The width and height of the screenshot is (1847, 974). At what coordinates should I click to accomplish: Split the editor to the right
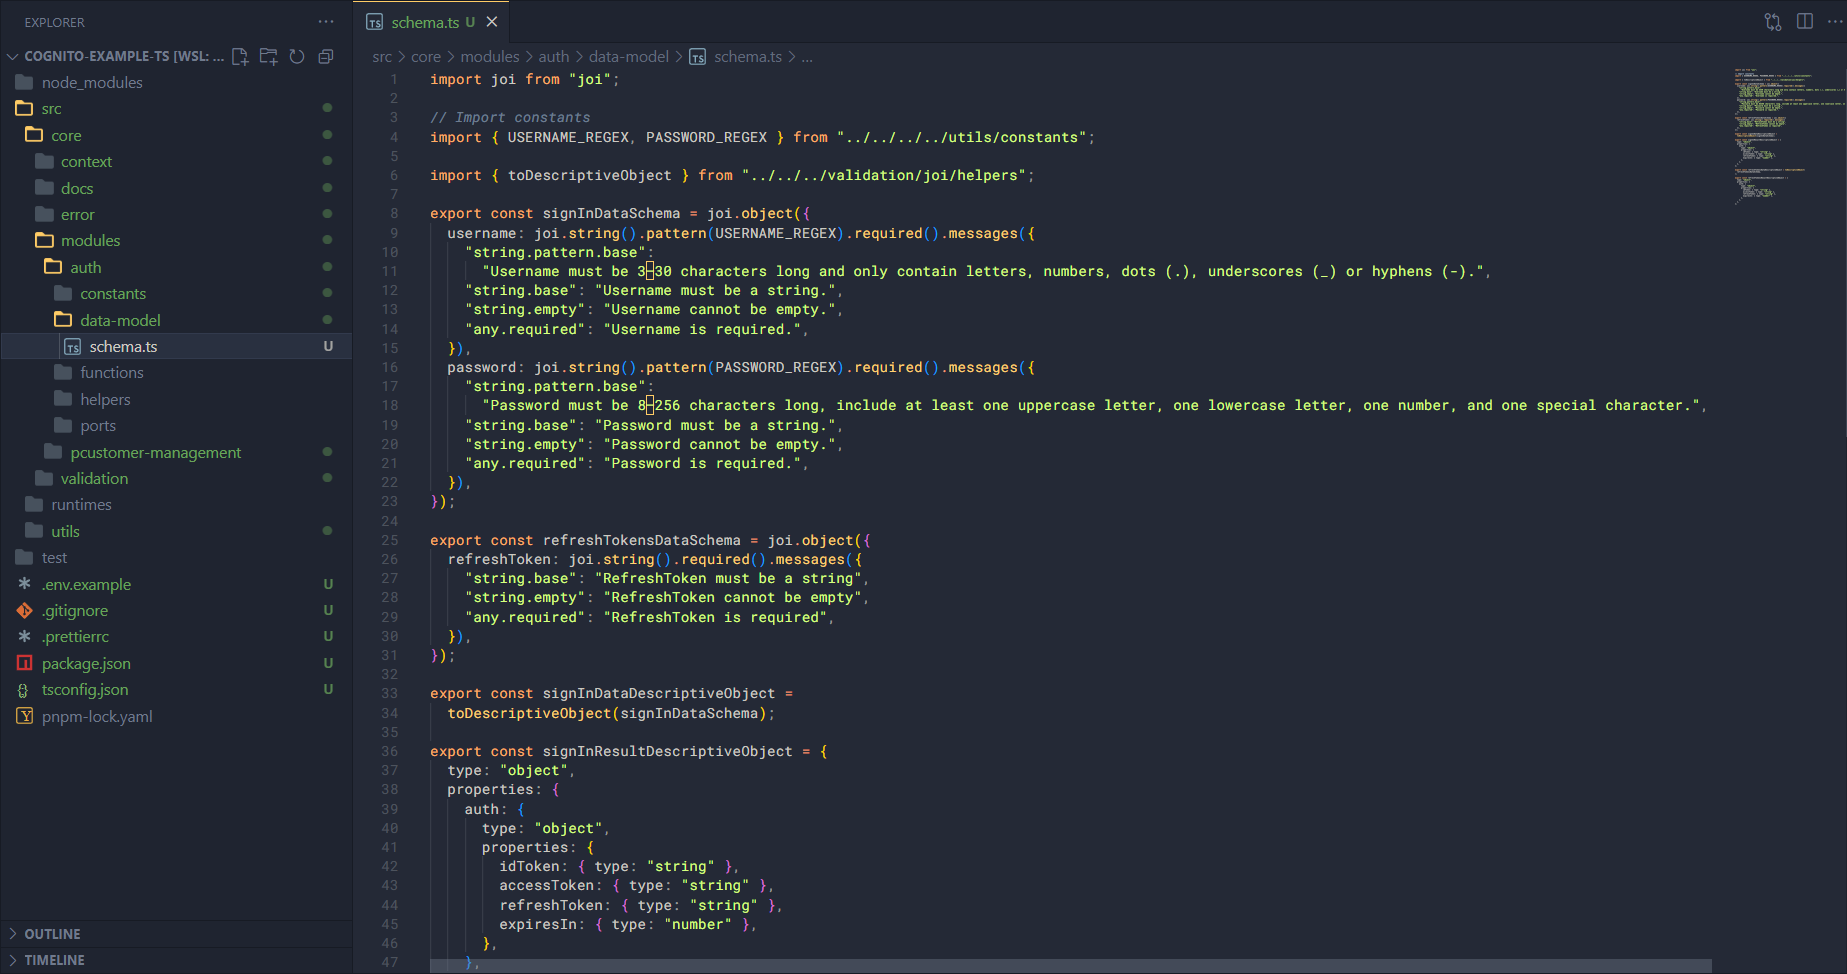[x=1805, y=22]
